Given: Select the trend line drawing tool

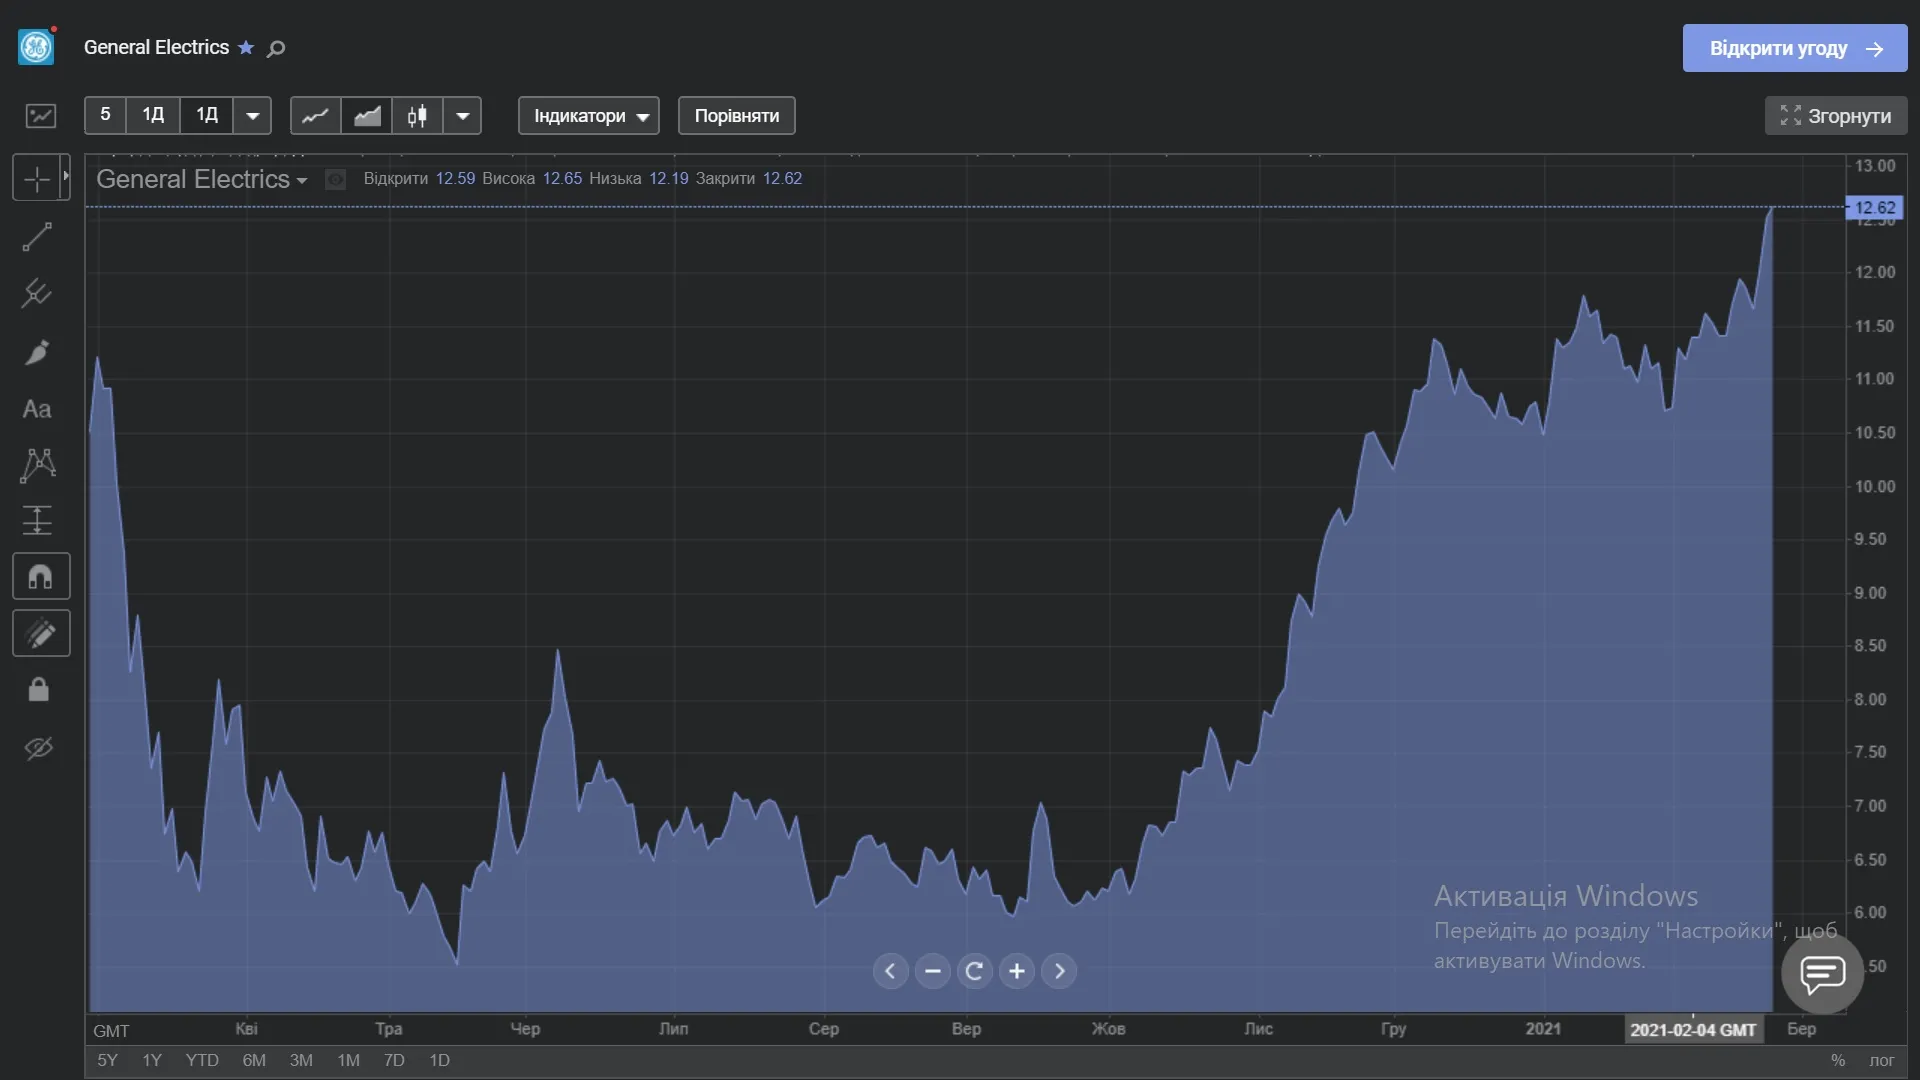Looking at the screenshot, I should click(37, 237).
